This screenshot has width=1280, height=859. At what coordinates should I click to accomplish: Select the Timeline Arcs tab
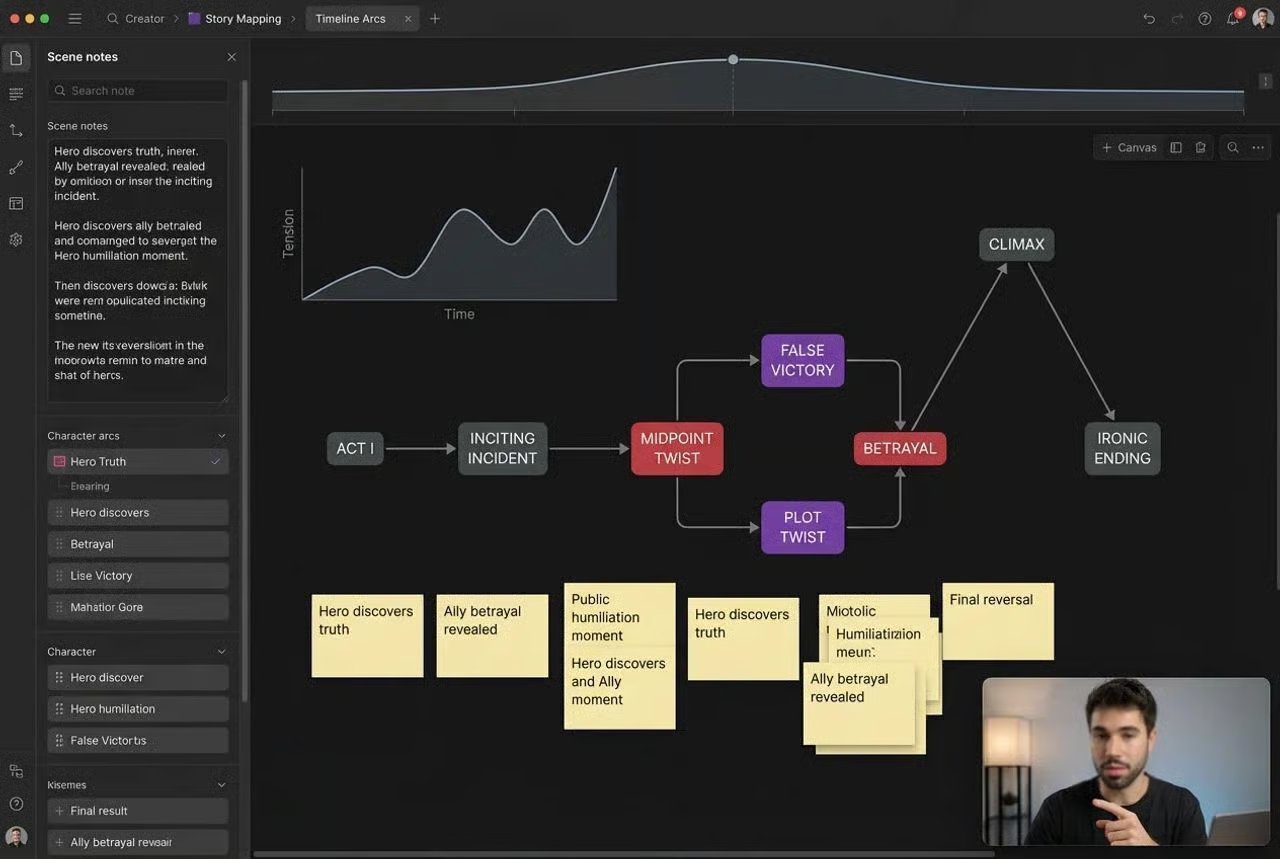coord(349,18)
